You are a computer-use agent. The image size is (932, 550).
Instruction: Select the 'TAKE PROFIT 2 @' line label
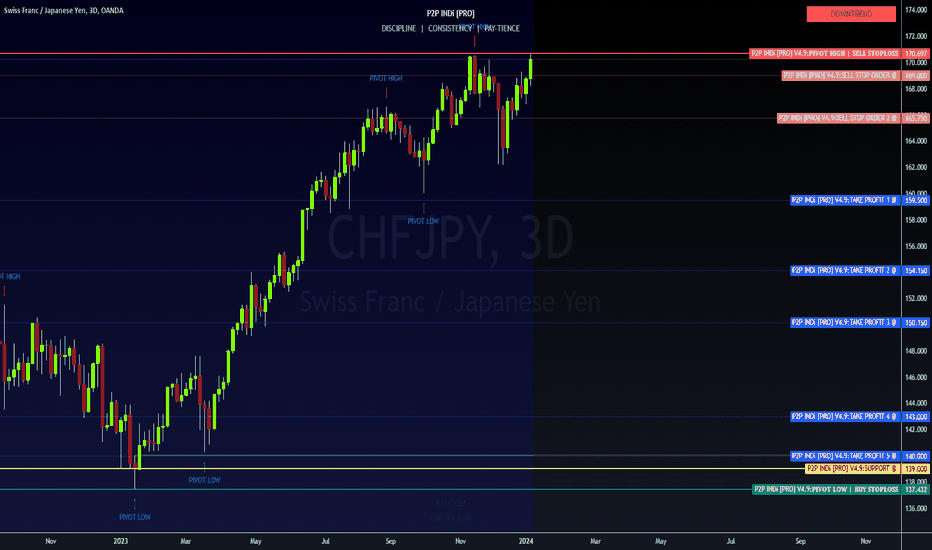[845, 271]
